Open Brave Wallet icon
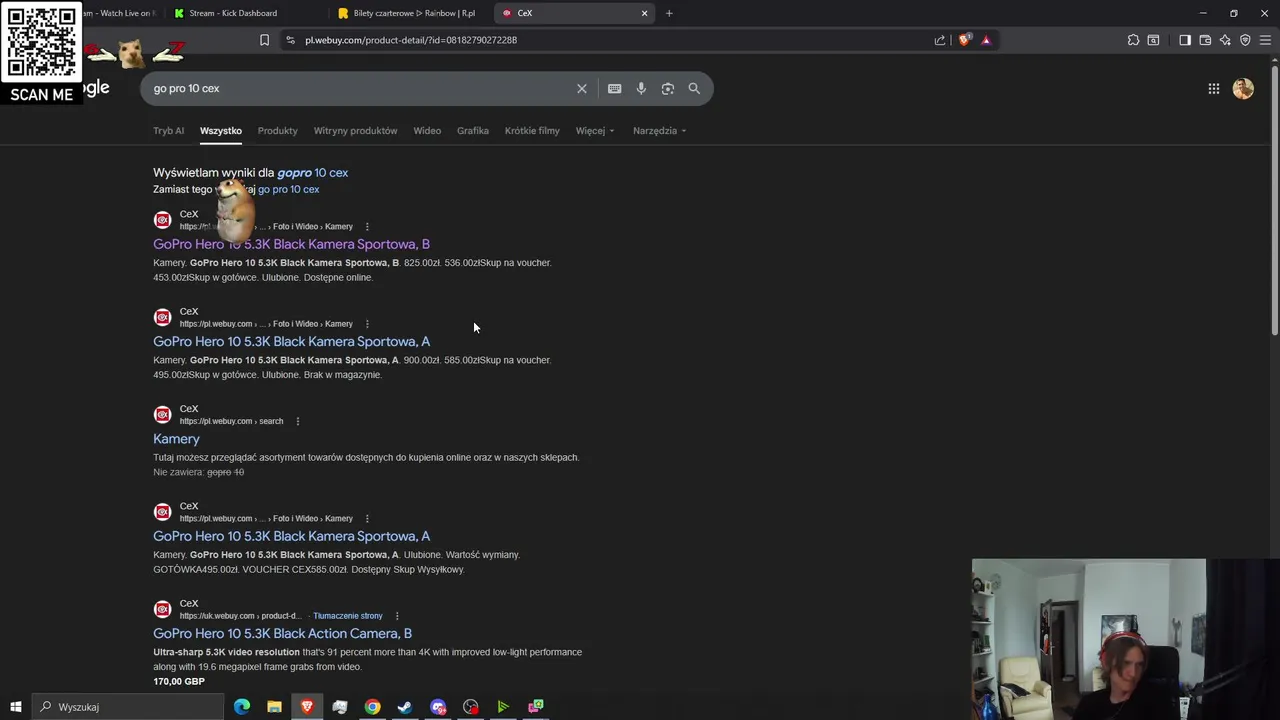The width and height of the screenshot is (1280, 720). [1205, 40]
